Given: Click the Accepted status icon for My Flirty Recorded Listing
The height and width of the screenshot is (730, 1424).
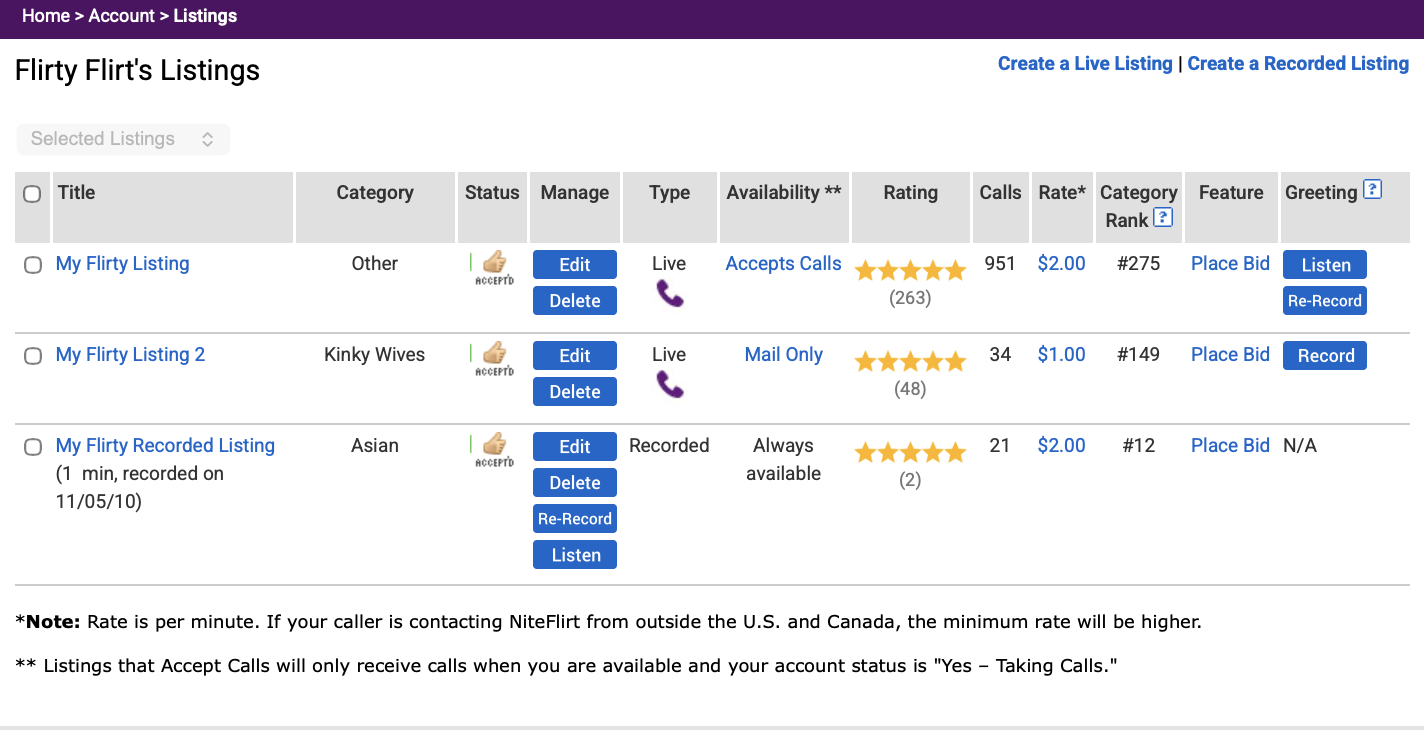Looking at the screenshot, I should coord(494,451).
